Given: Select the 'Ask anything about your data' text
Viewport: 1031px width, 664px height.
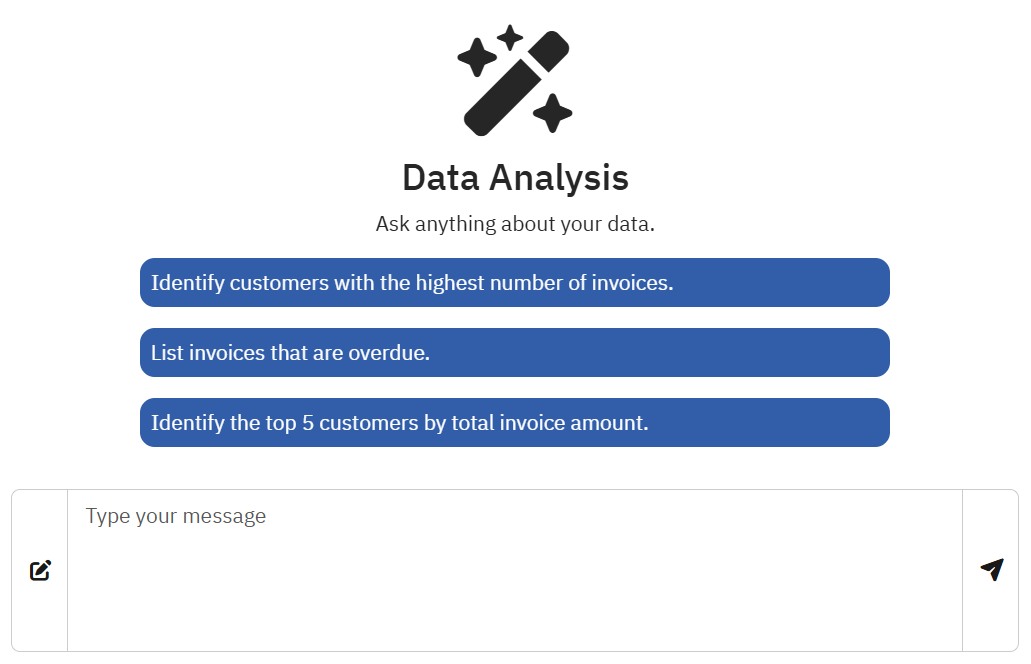Looking at the screenshot, I should pyautogui.click(x=514, y=223).
